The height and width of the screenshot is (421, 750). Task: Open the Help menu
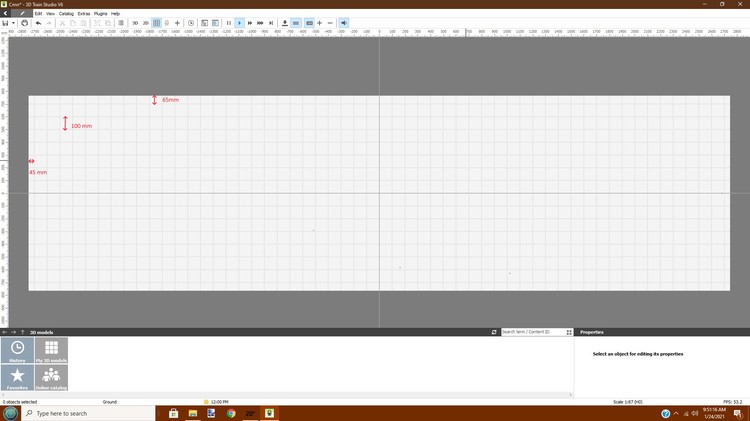click(x=115, y=14)
